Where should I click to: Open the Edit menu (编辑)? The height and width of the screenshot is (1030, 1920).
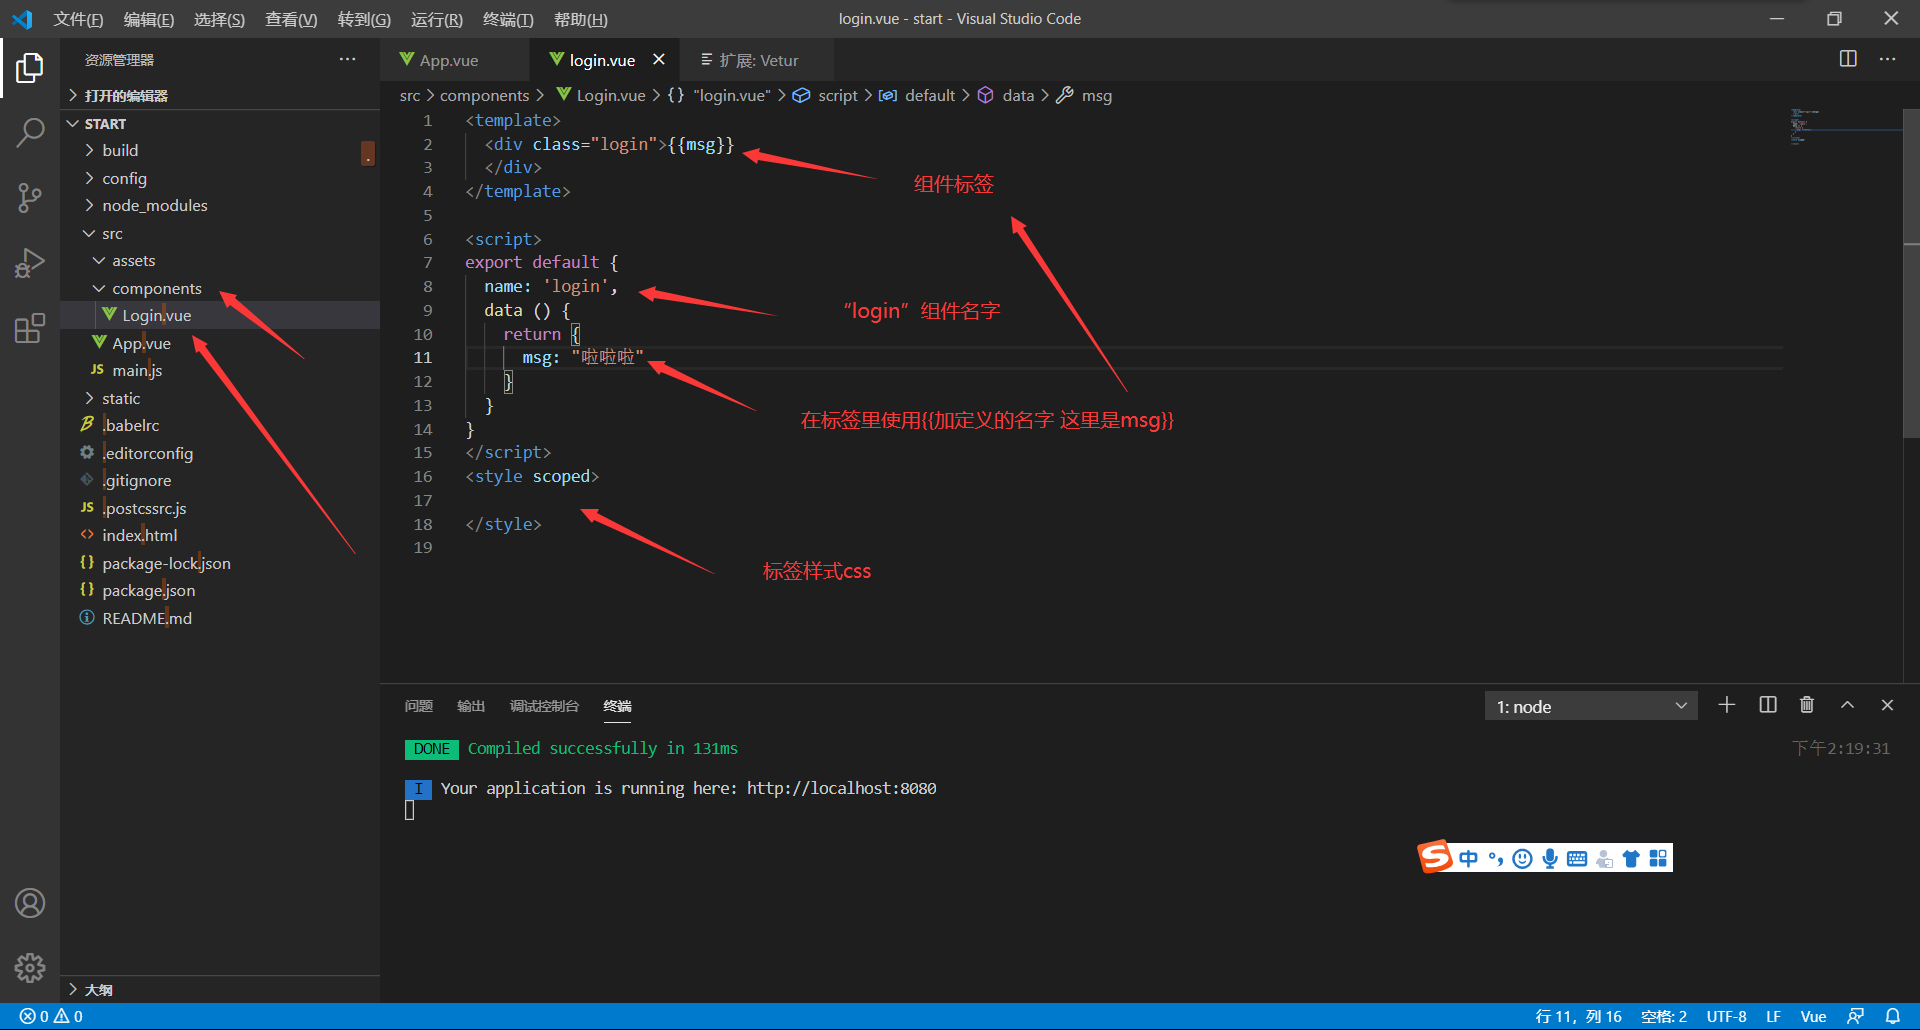tap(148, 19)
